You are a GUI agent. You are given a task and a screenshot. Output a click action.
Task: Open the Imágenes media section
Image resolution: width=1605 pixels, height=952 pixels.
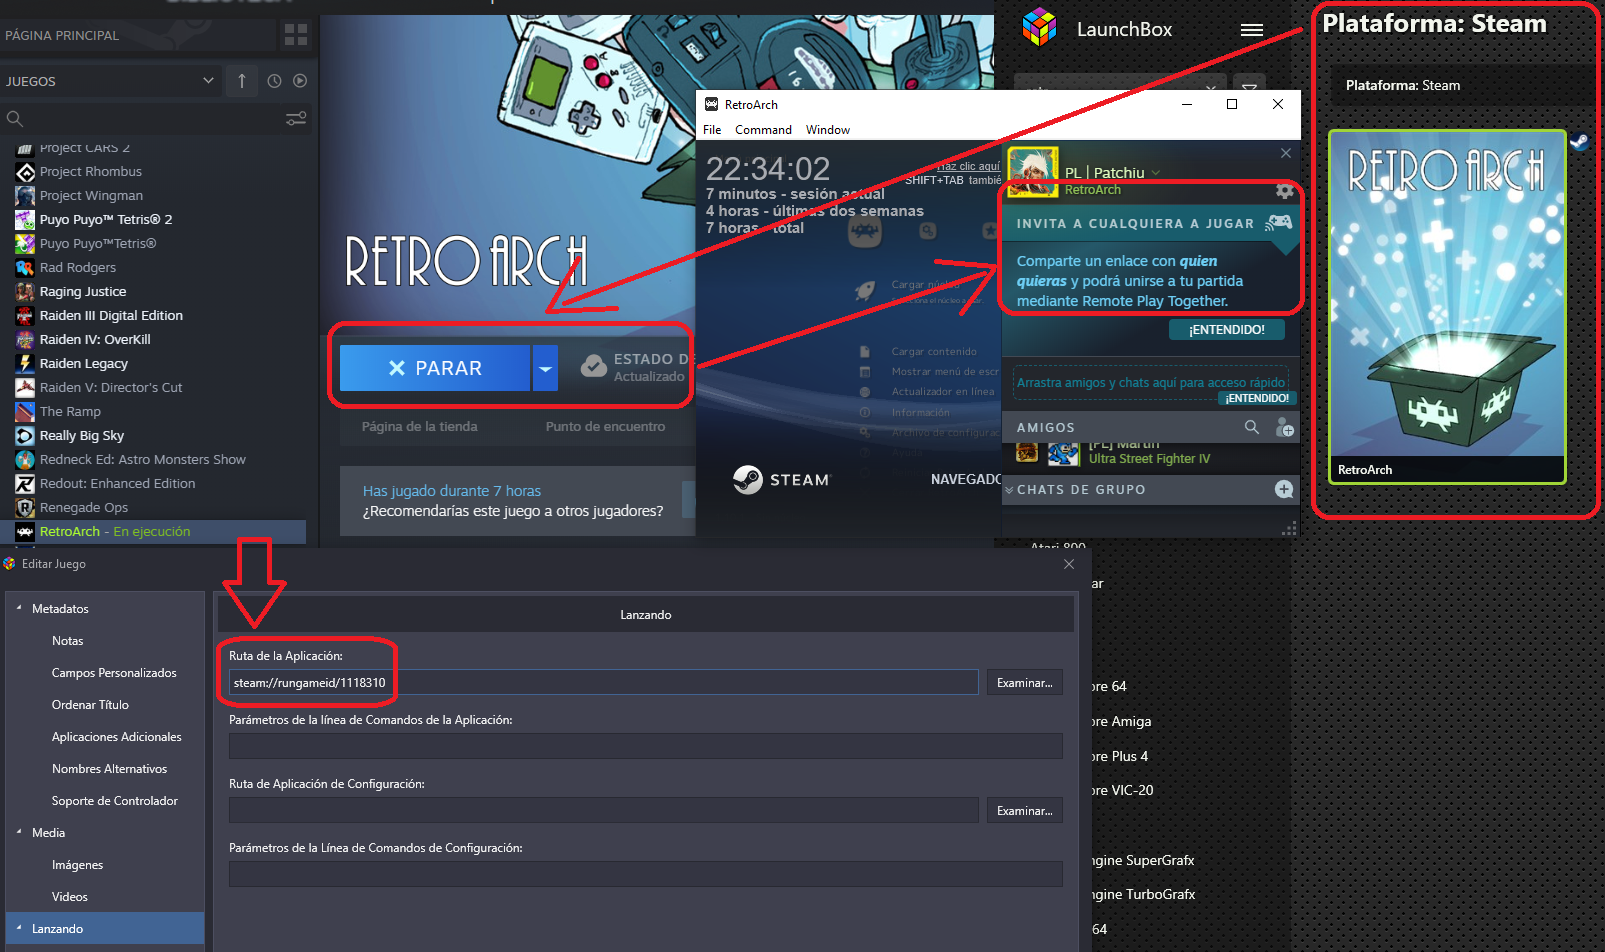[x=77, y=865]
